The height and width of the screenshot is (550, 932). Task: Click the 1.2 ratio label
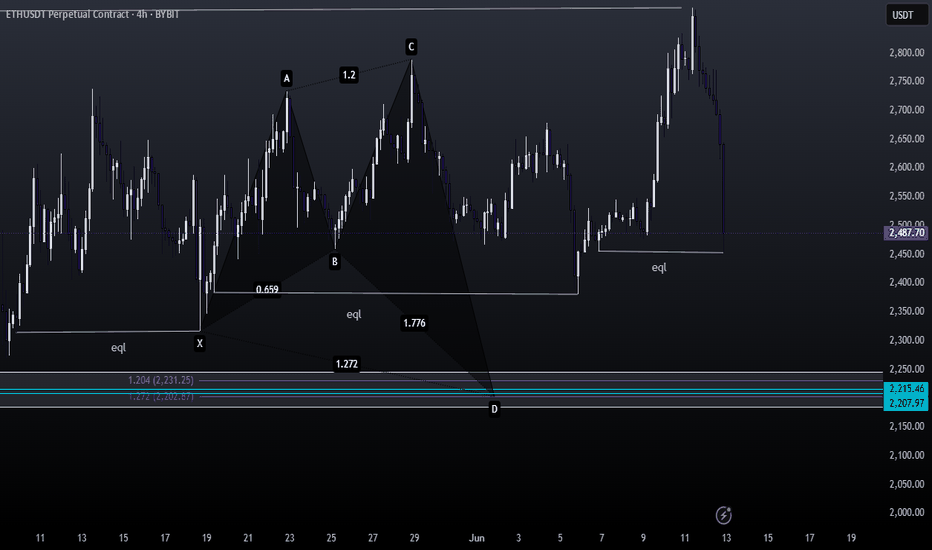coord(349,75)
